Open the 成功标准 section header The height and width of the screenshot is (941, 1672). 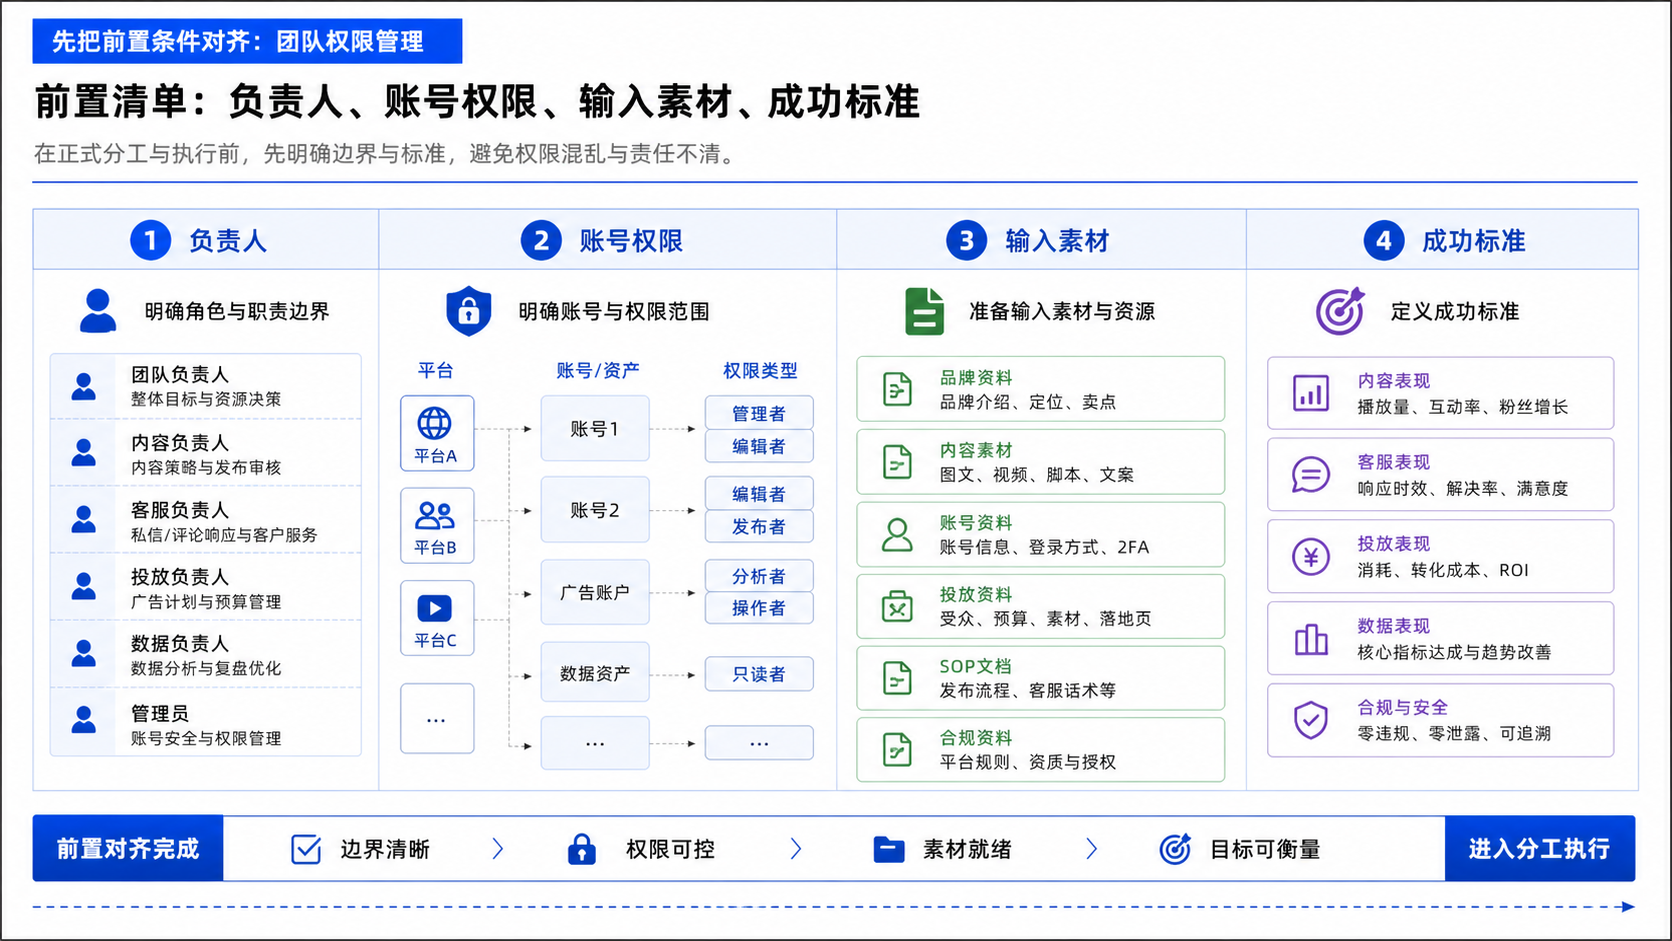pyautogui.click(x=1442, y=240)
